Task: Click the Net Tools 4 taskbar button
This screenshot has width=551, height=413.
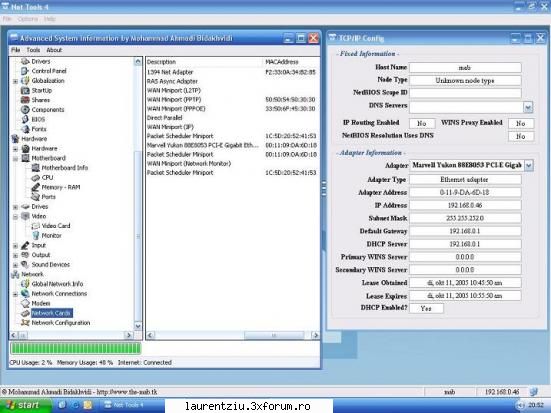Action: (x=124, y=405)
